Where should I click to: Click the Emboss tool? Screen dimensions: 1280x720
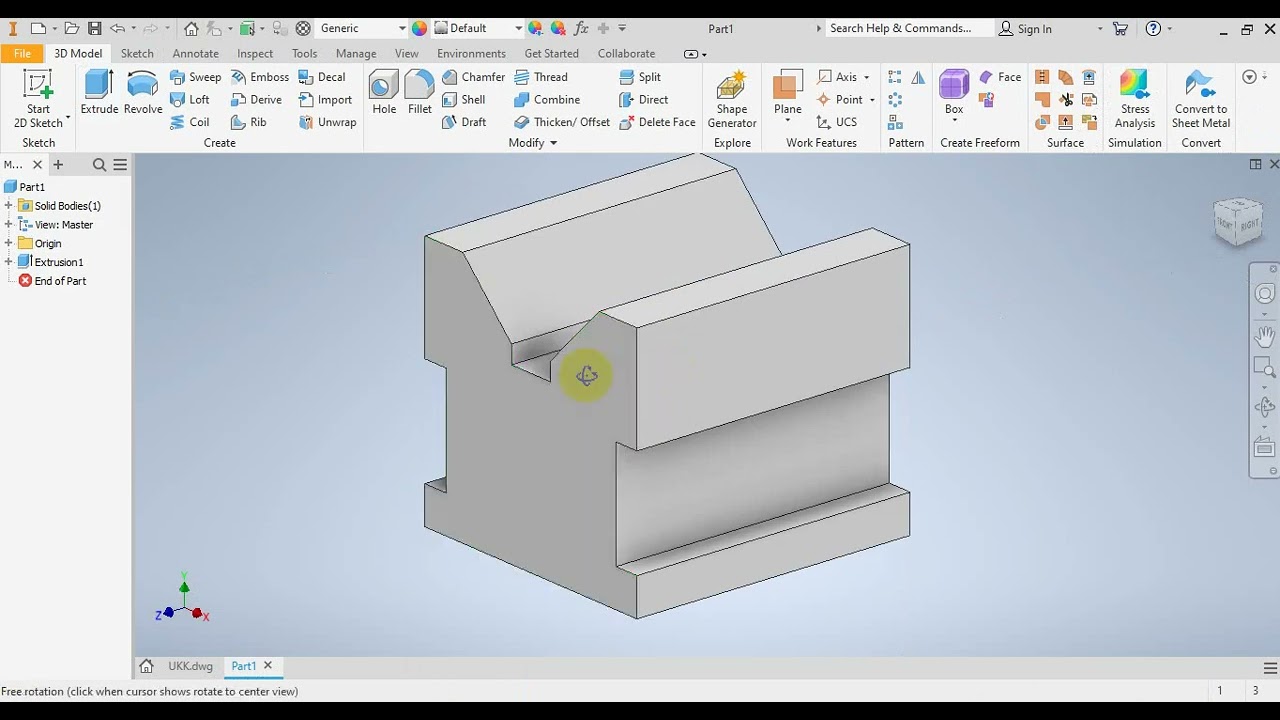tap(260, 77)
